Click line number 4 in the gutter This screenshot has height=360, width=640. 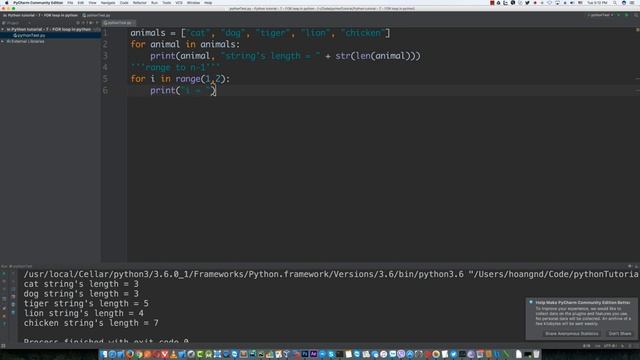pos(105,67)
